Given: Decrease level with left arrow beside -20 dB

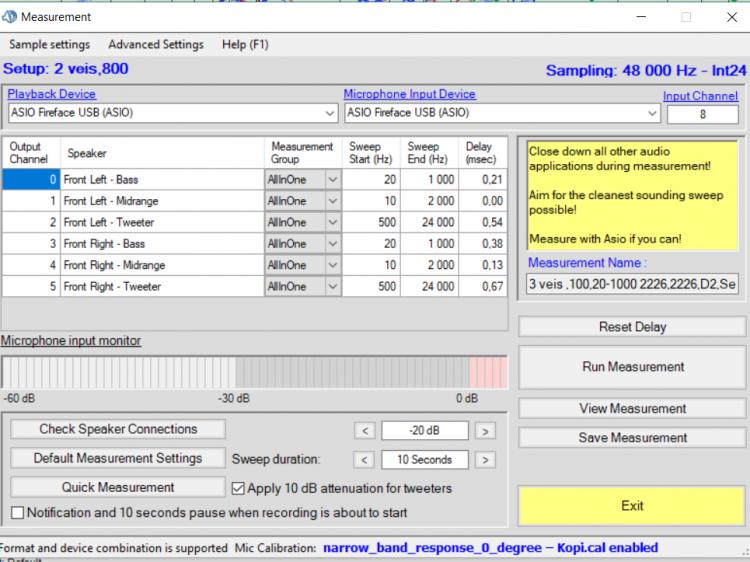Looking at the screenshot, I should coord(365,431).
